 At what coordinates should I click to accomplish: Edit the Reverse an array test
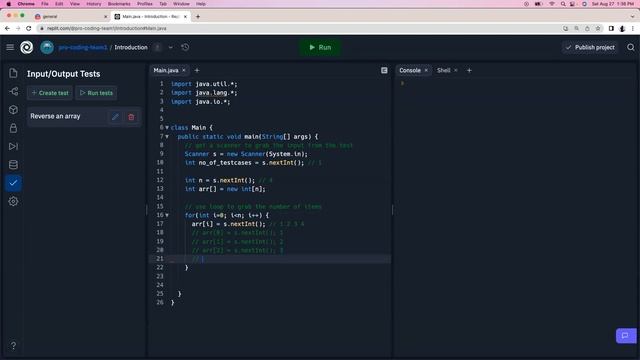click(x=115, y=117)
